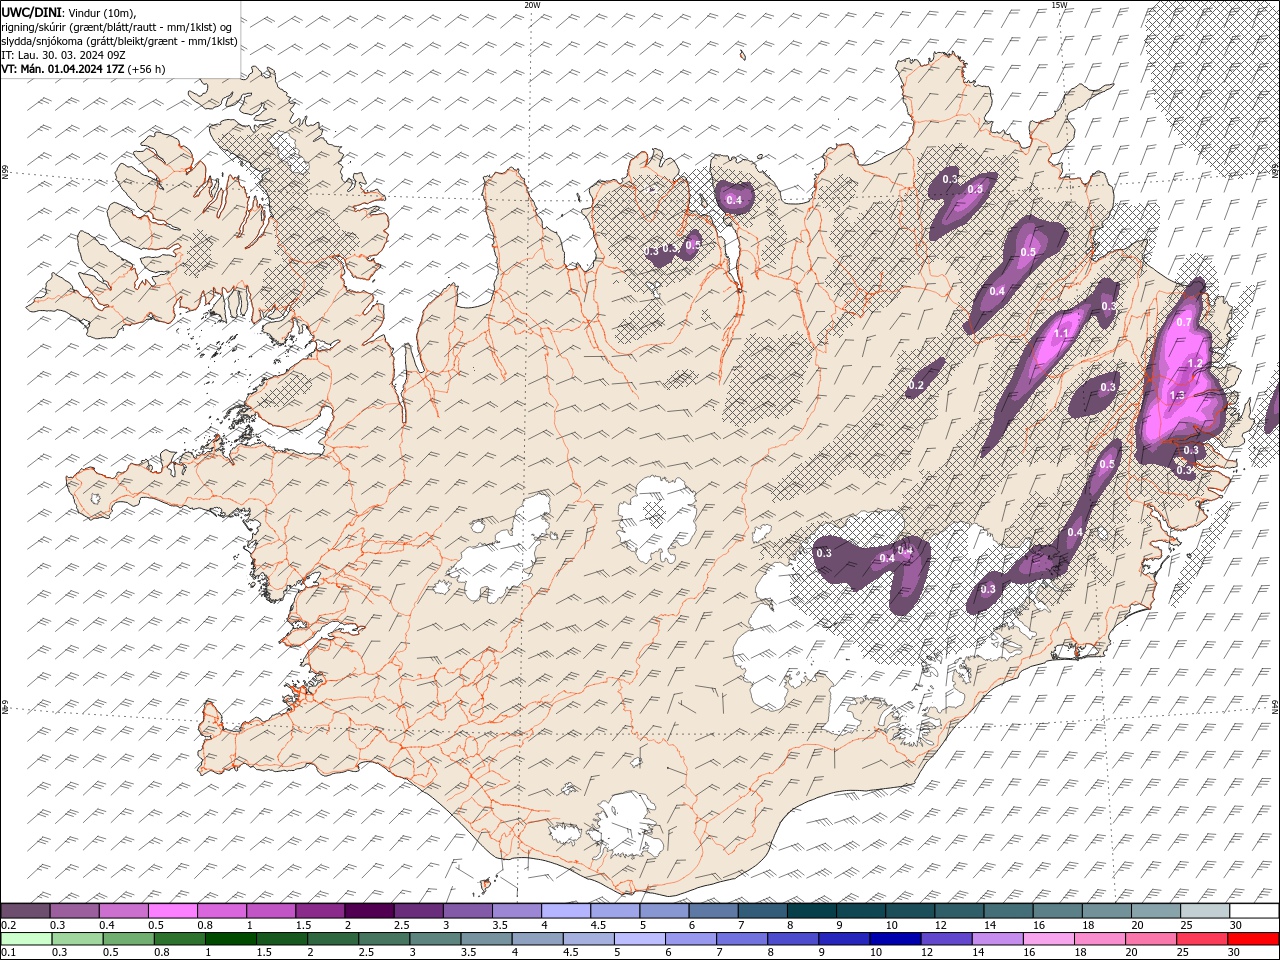
Task: Click the white swatch after 30 in the snow legend
Action: (1254, 911)
